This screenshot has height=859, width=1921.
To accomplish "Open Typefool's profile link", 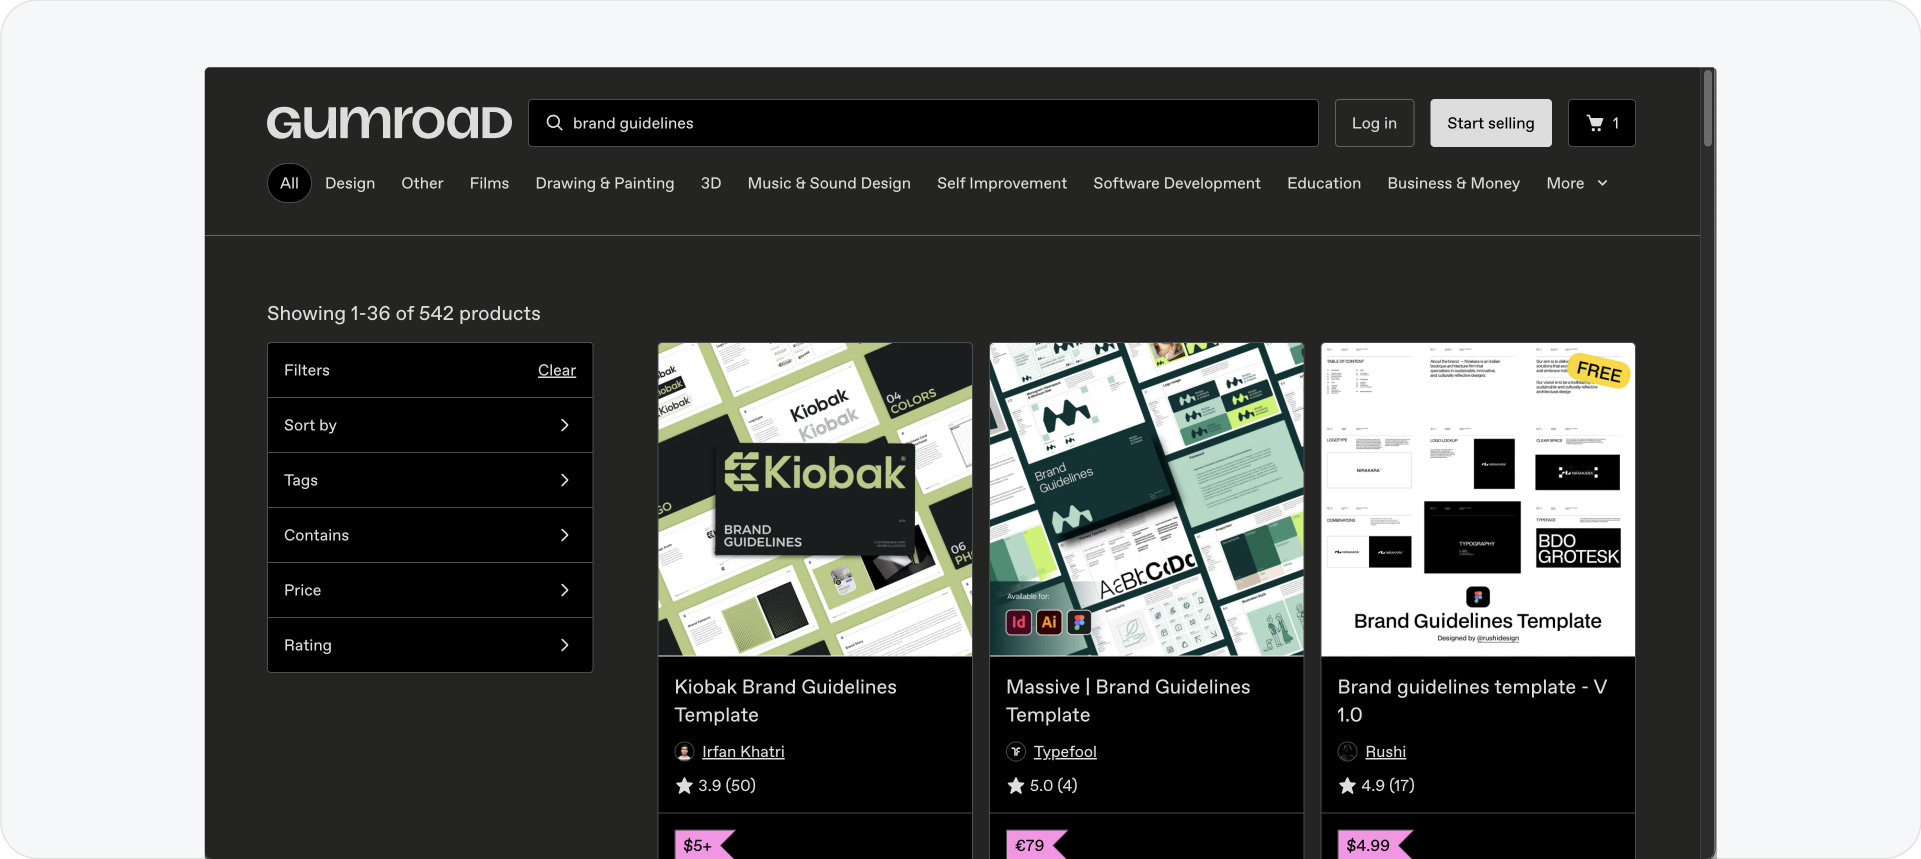I will (1065, 751).
